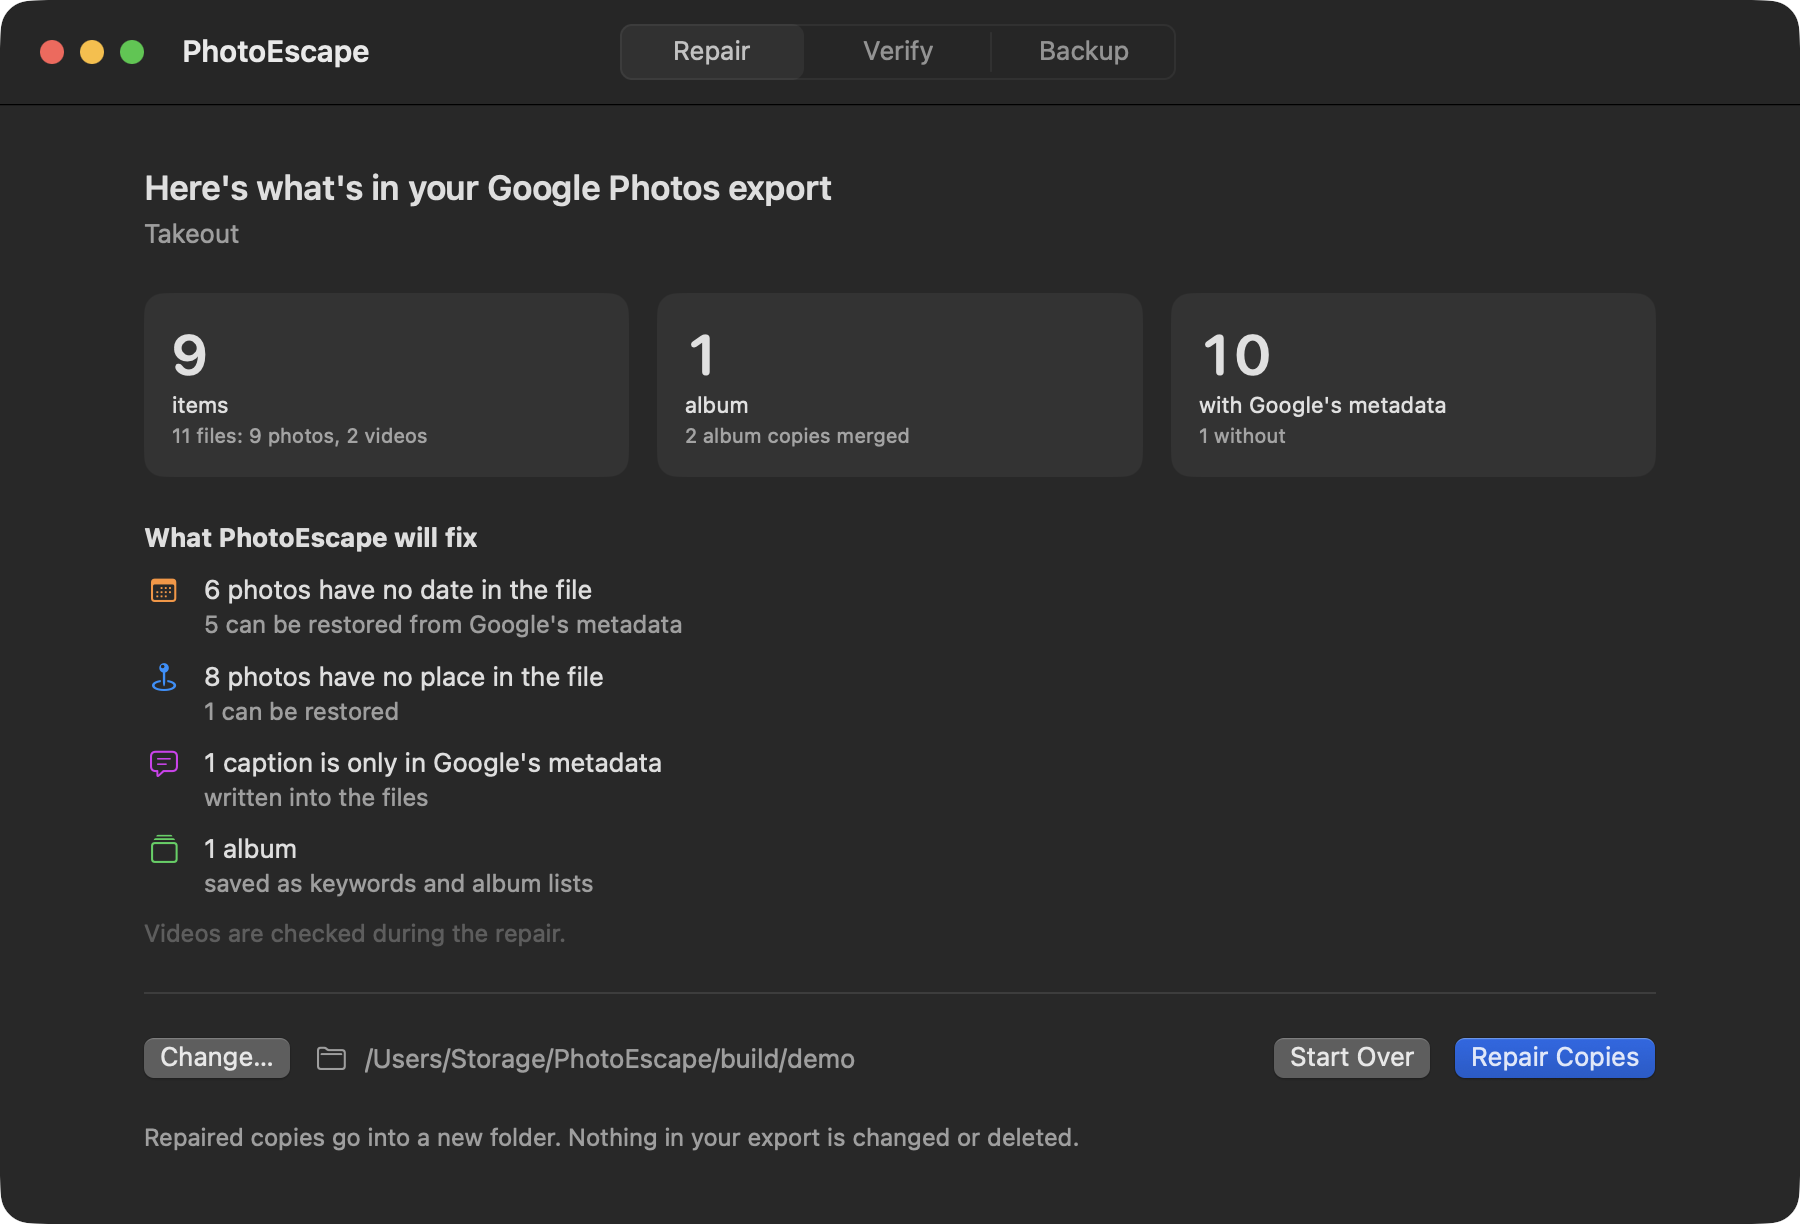The height and width of the screenshot is (1224, 1800).
Task: Switch to the Repair tab
Action: (x=711, y=51)
